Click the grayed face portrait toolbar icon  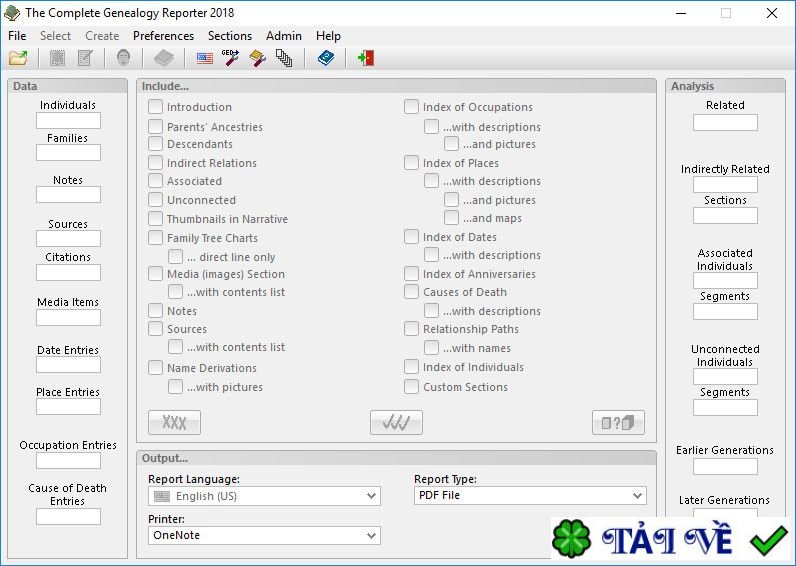point(123,58)
